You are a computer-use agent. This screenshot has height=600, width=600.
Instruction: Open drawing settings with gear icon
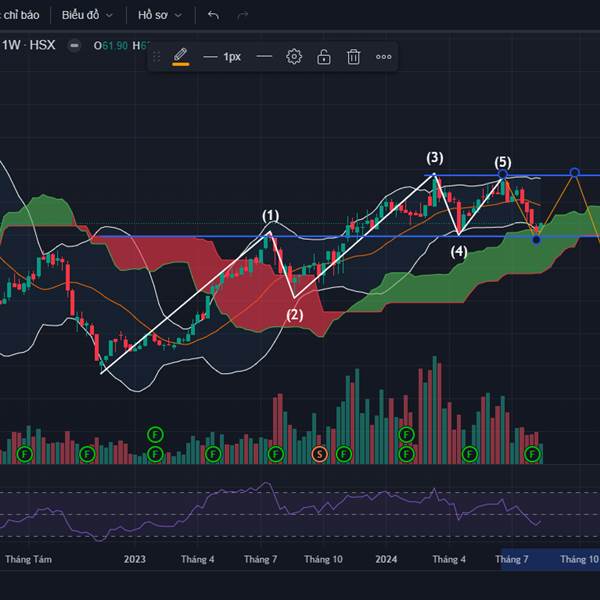(294, 57)
